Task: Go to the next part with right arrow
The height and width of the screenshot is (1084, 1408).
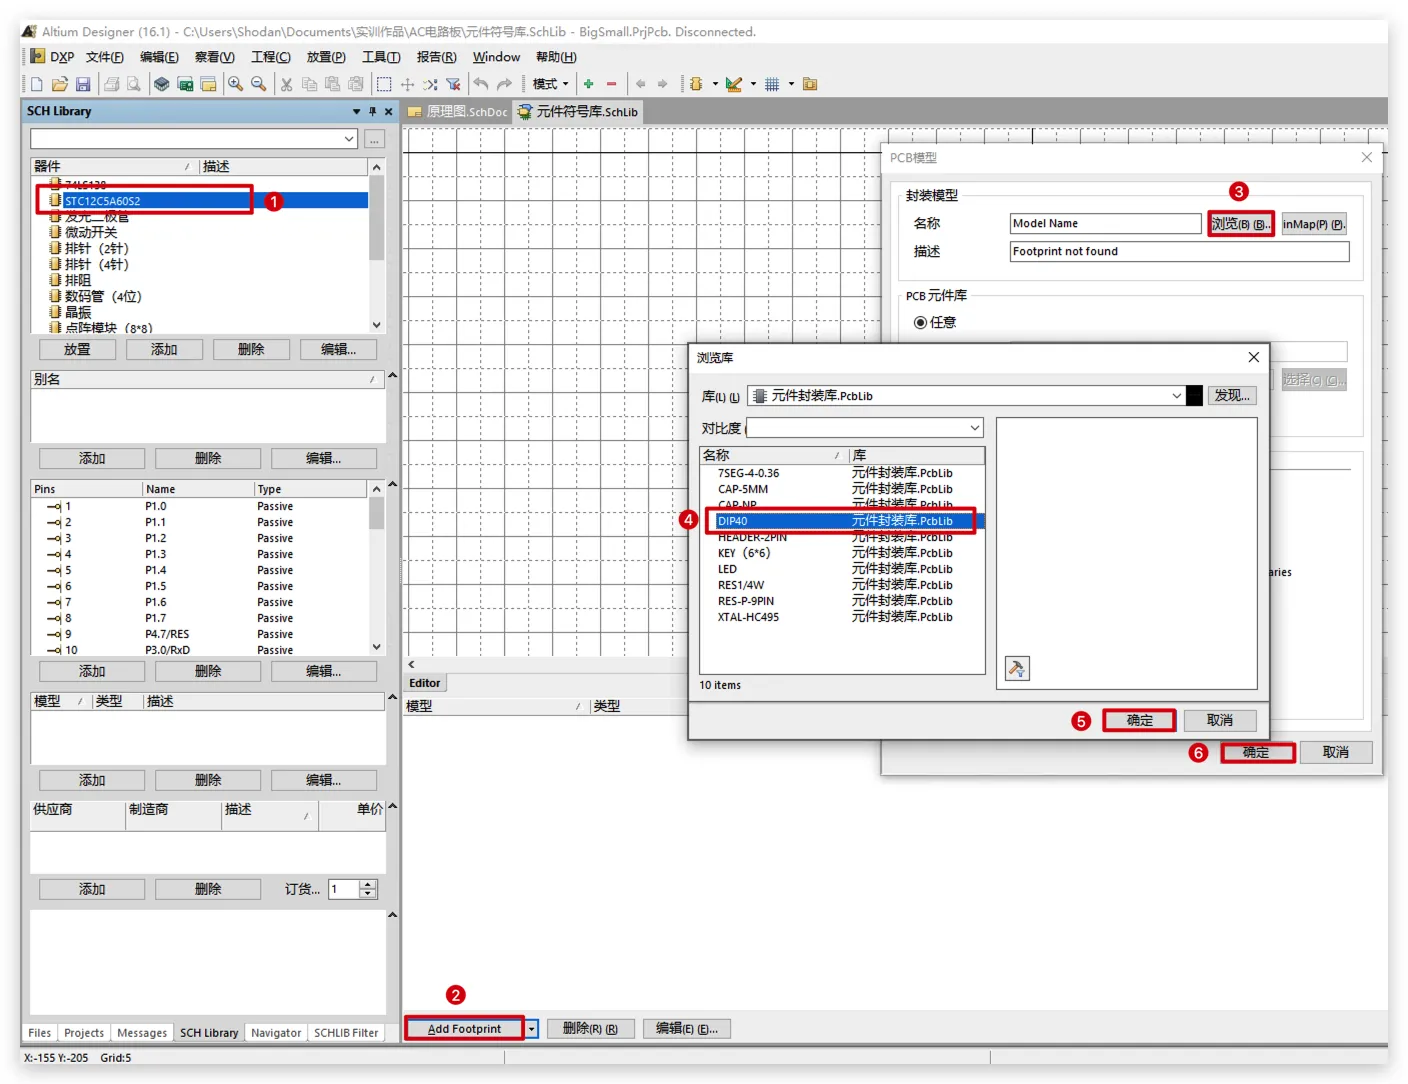Action: (x=662, y=84)
